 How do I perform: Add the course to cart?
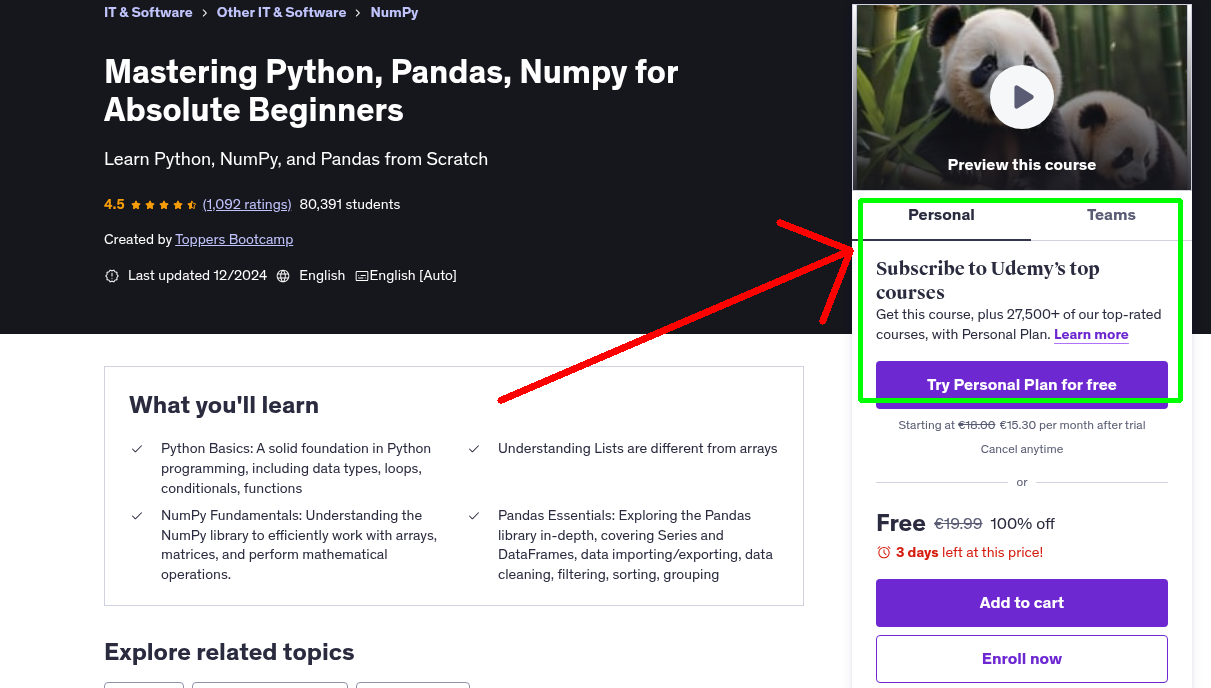click(x=1021, y=603)
